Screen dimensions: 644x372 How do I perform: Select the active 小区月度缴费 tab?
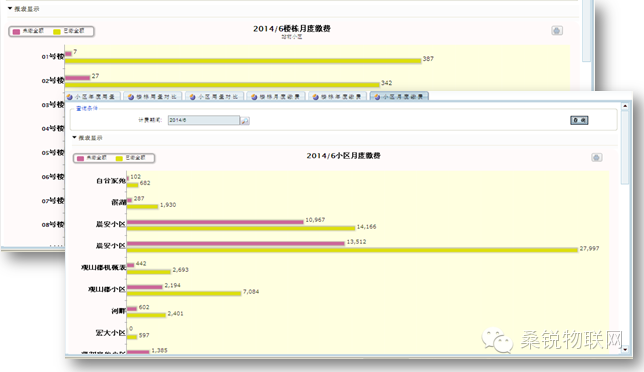pyautogui.click(x=399, y=96)
